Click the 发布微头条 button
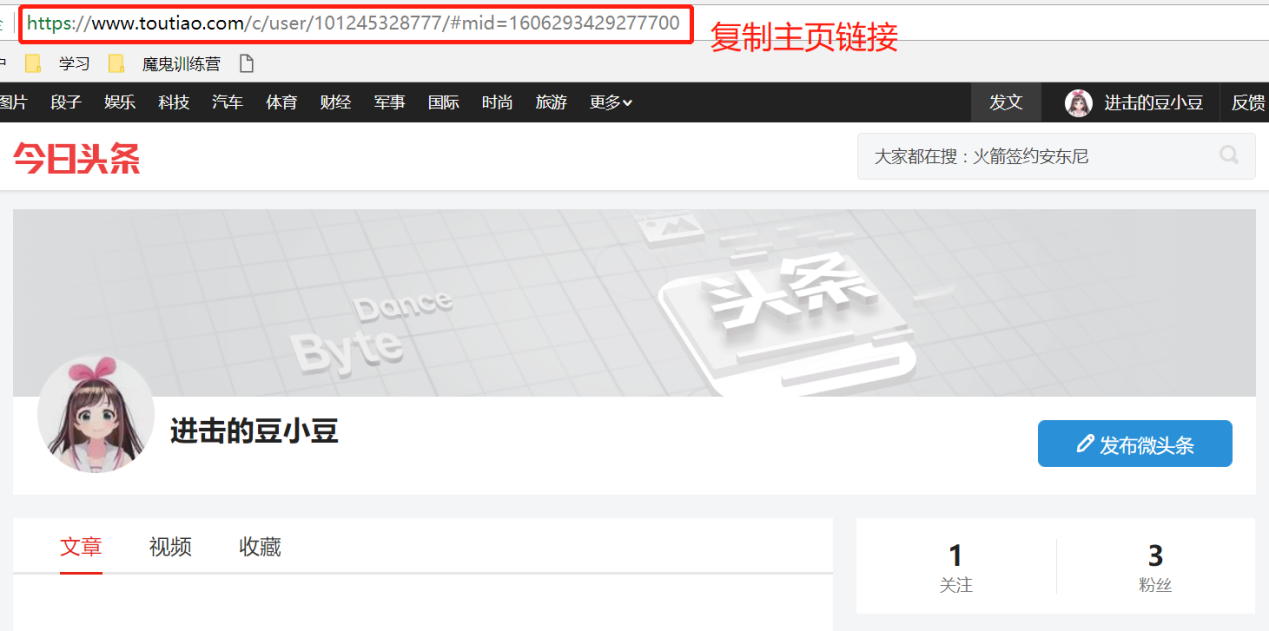This screenshot has width=1269, height=631. click(1135, 444)
